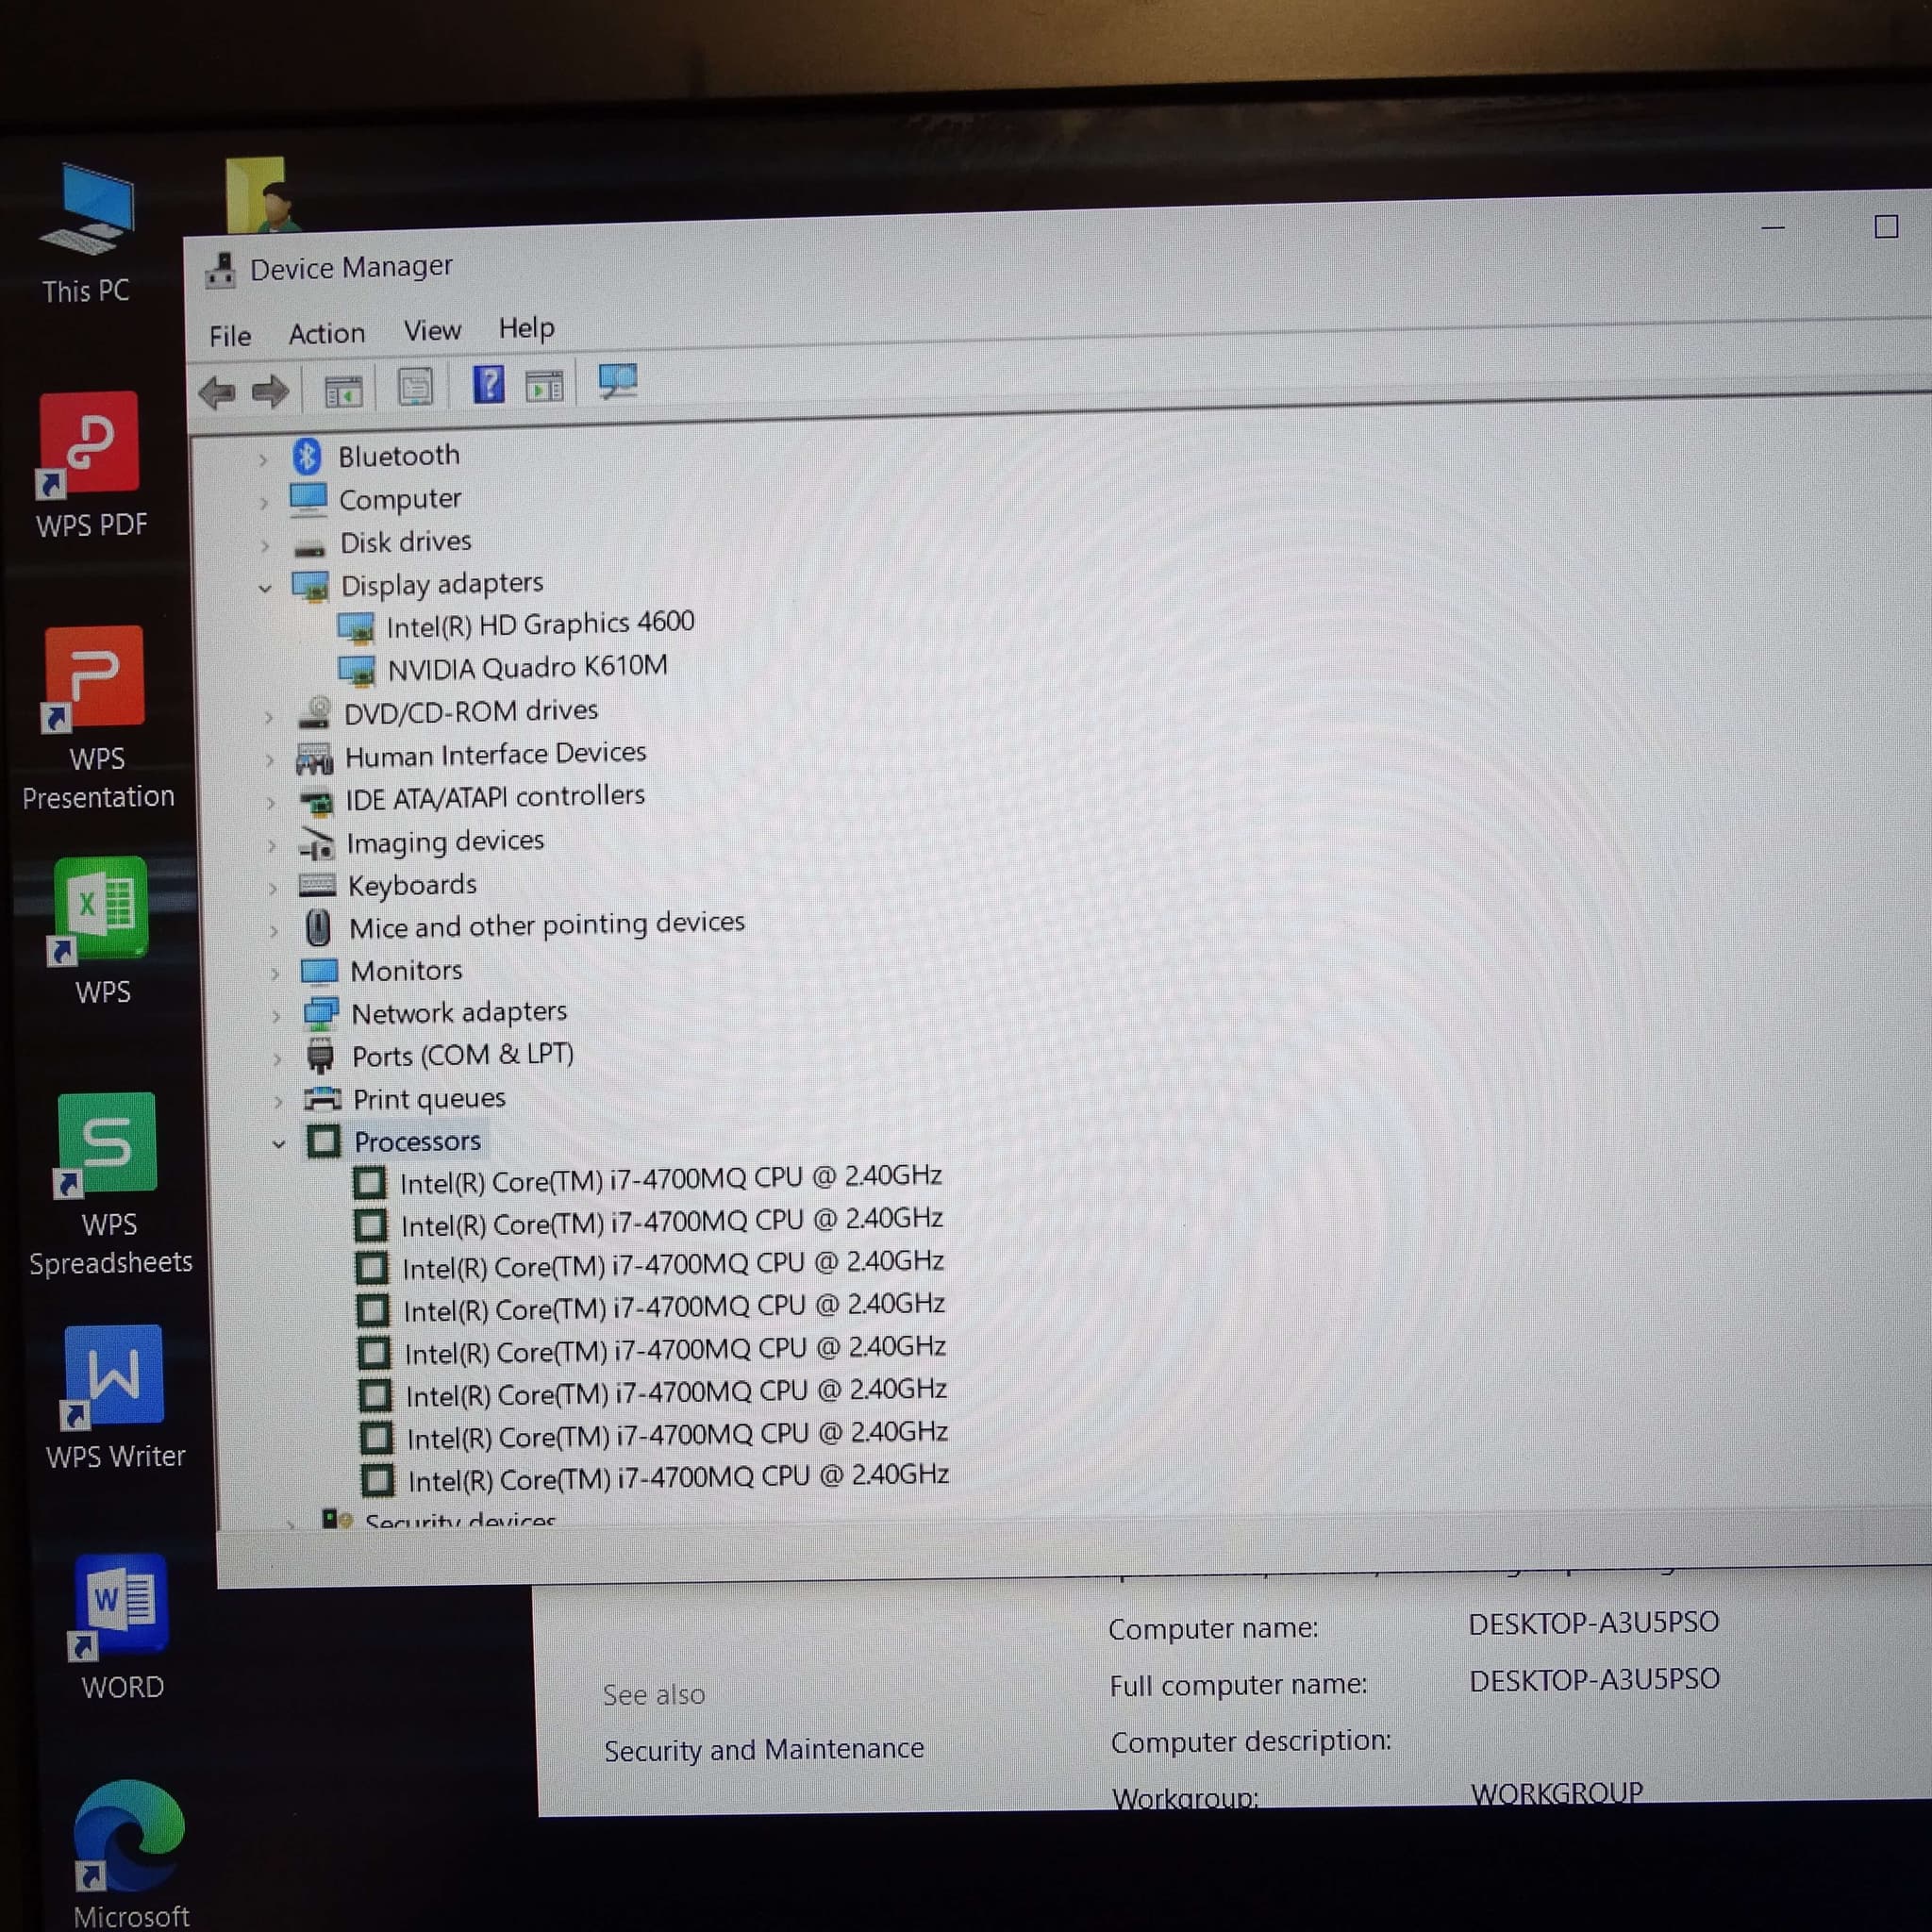
Task: Expand the Monitors node
Action: click(275, 973)
